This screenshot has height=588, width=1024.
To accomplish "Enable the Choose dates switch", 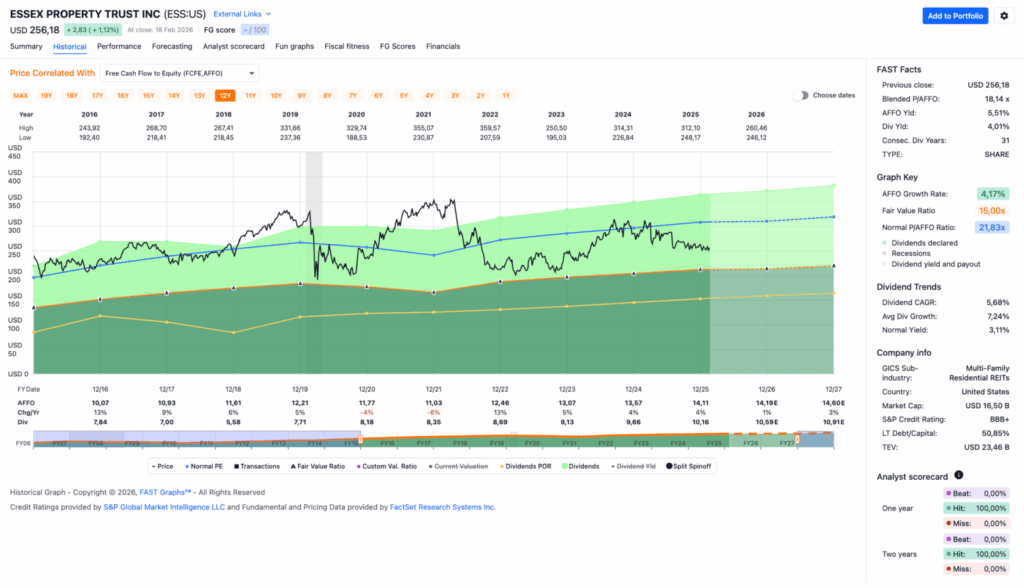I will tap(801, 95).
